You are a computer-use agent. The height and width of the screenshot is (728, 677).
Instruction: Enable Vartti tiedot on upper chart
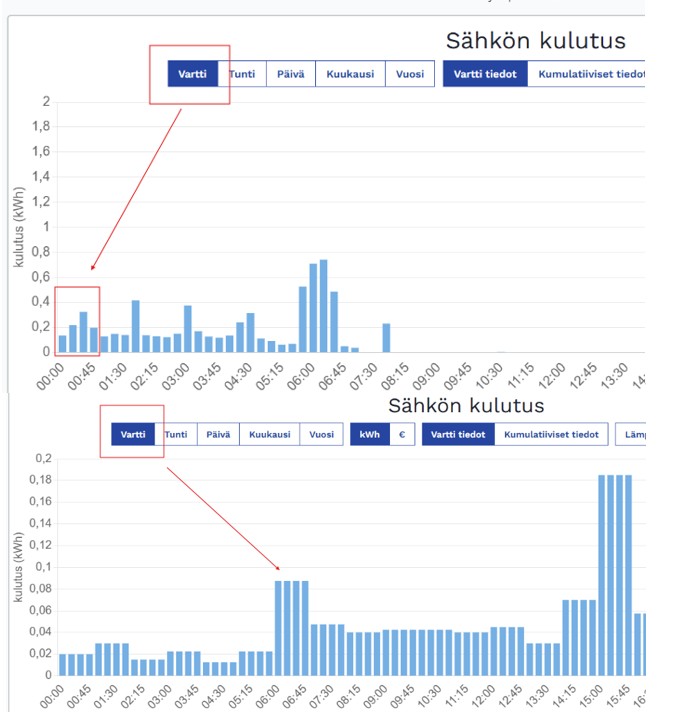(485, 74)
